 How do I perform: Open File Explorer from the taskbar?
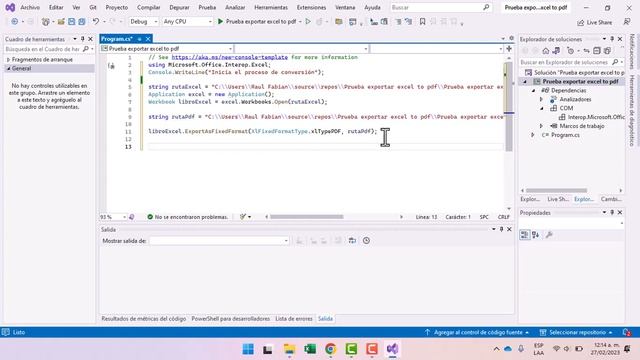pos(289,349)
